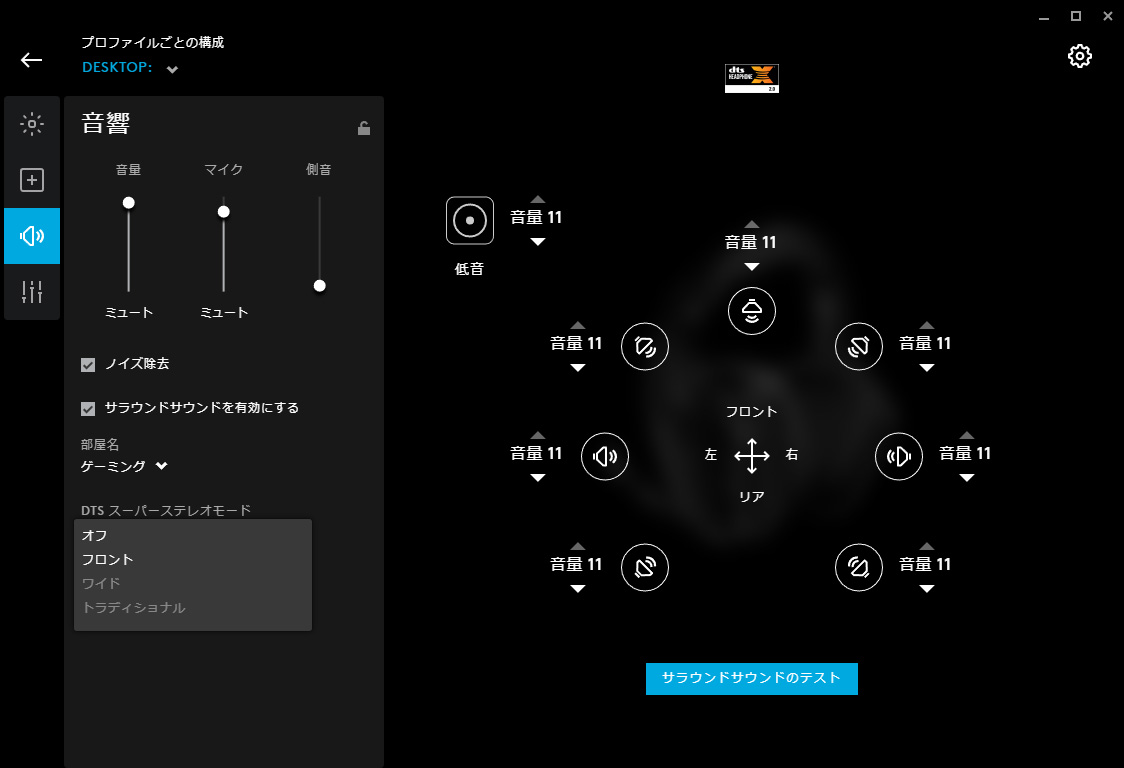Screen dimensions: 1124x768
Task: Toggle the lock icon in 音響 panel
Action: [x=364, y=128]
